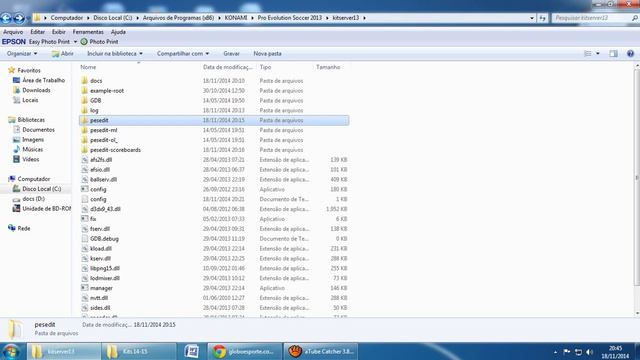Select the pesedit-scoreboards folder
Viewport: 640px width, 360px height.
coord(115,150)
